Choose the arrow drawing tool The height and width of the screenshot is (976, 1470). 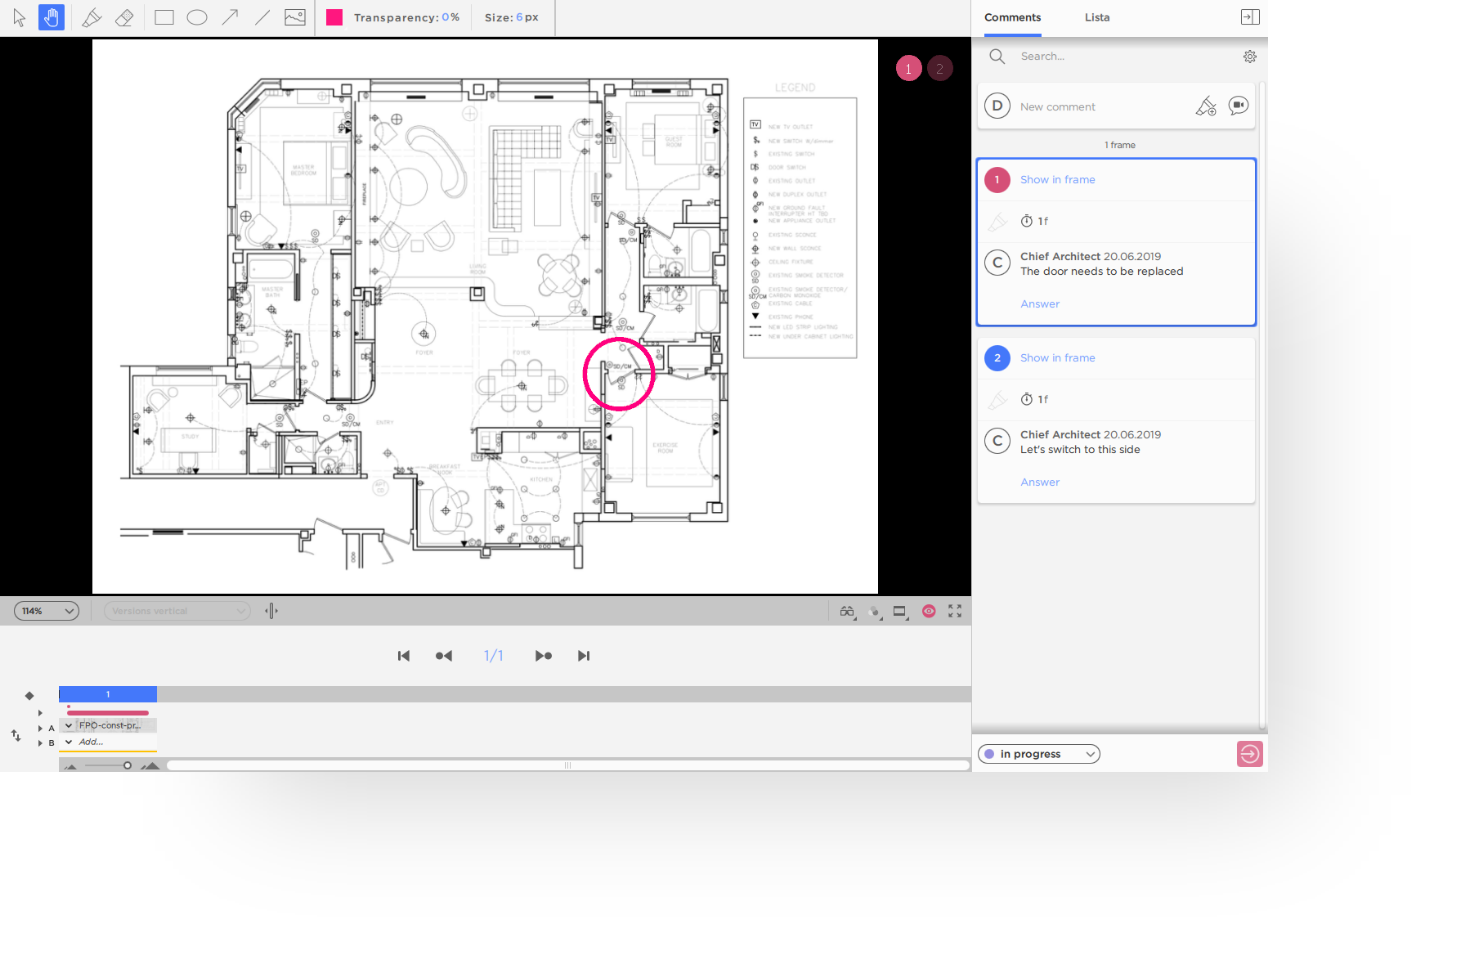tap(230, 17)
